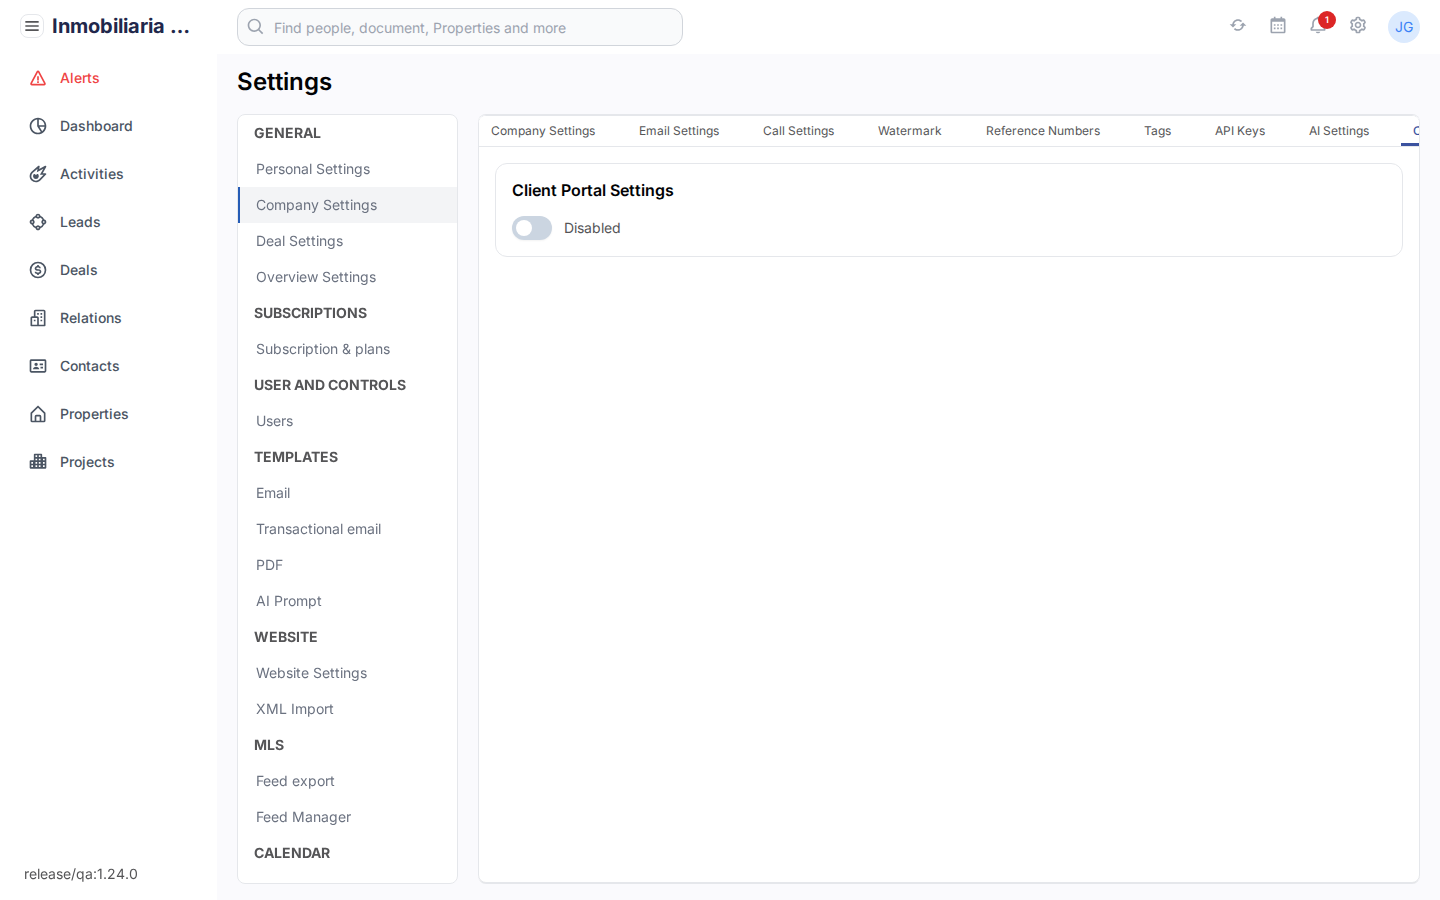The height and width of the screenshot is (900, 1440).
Task: Open the Activities section
Action: coord(37,174)
